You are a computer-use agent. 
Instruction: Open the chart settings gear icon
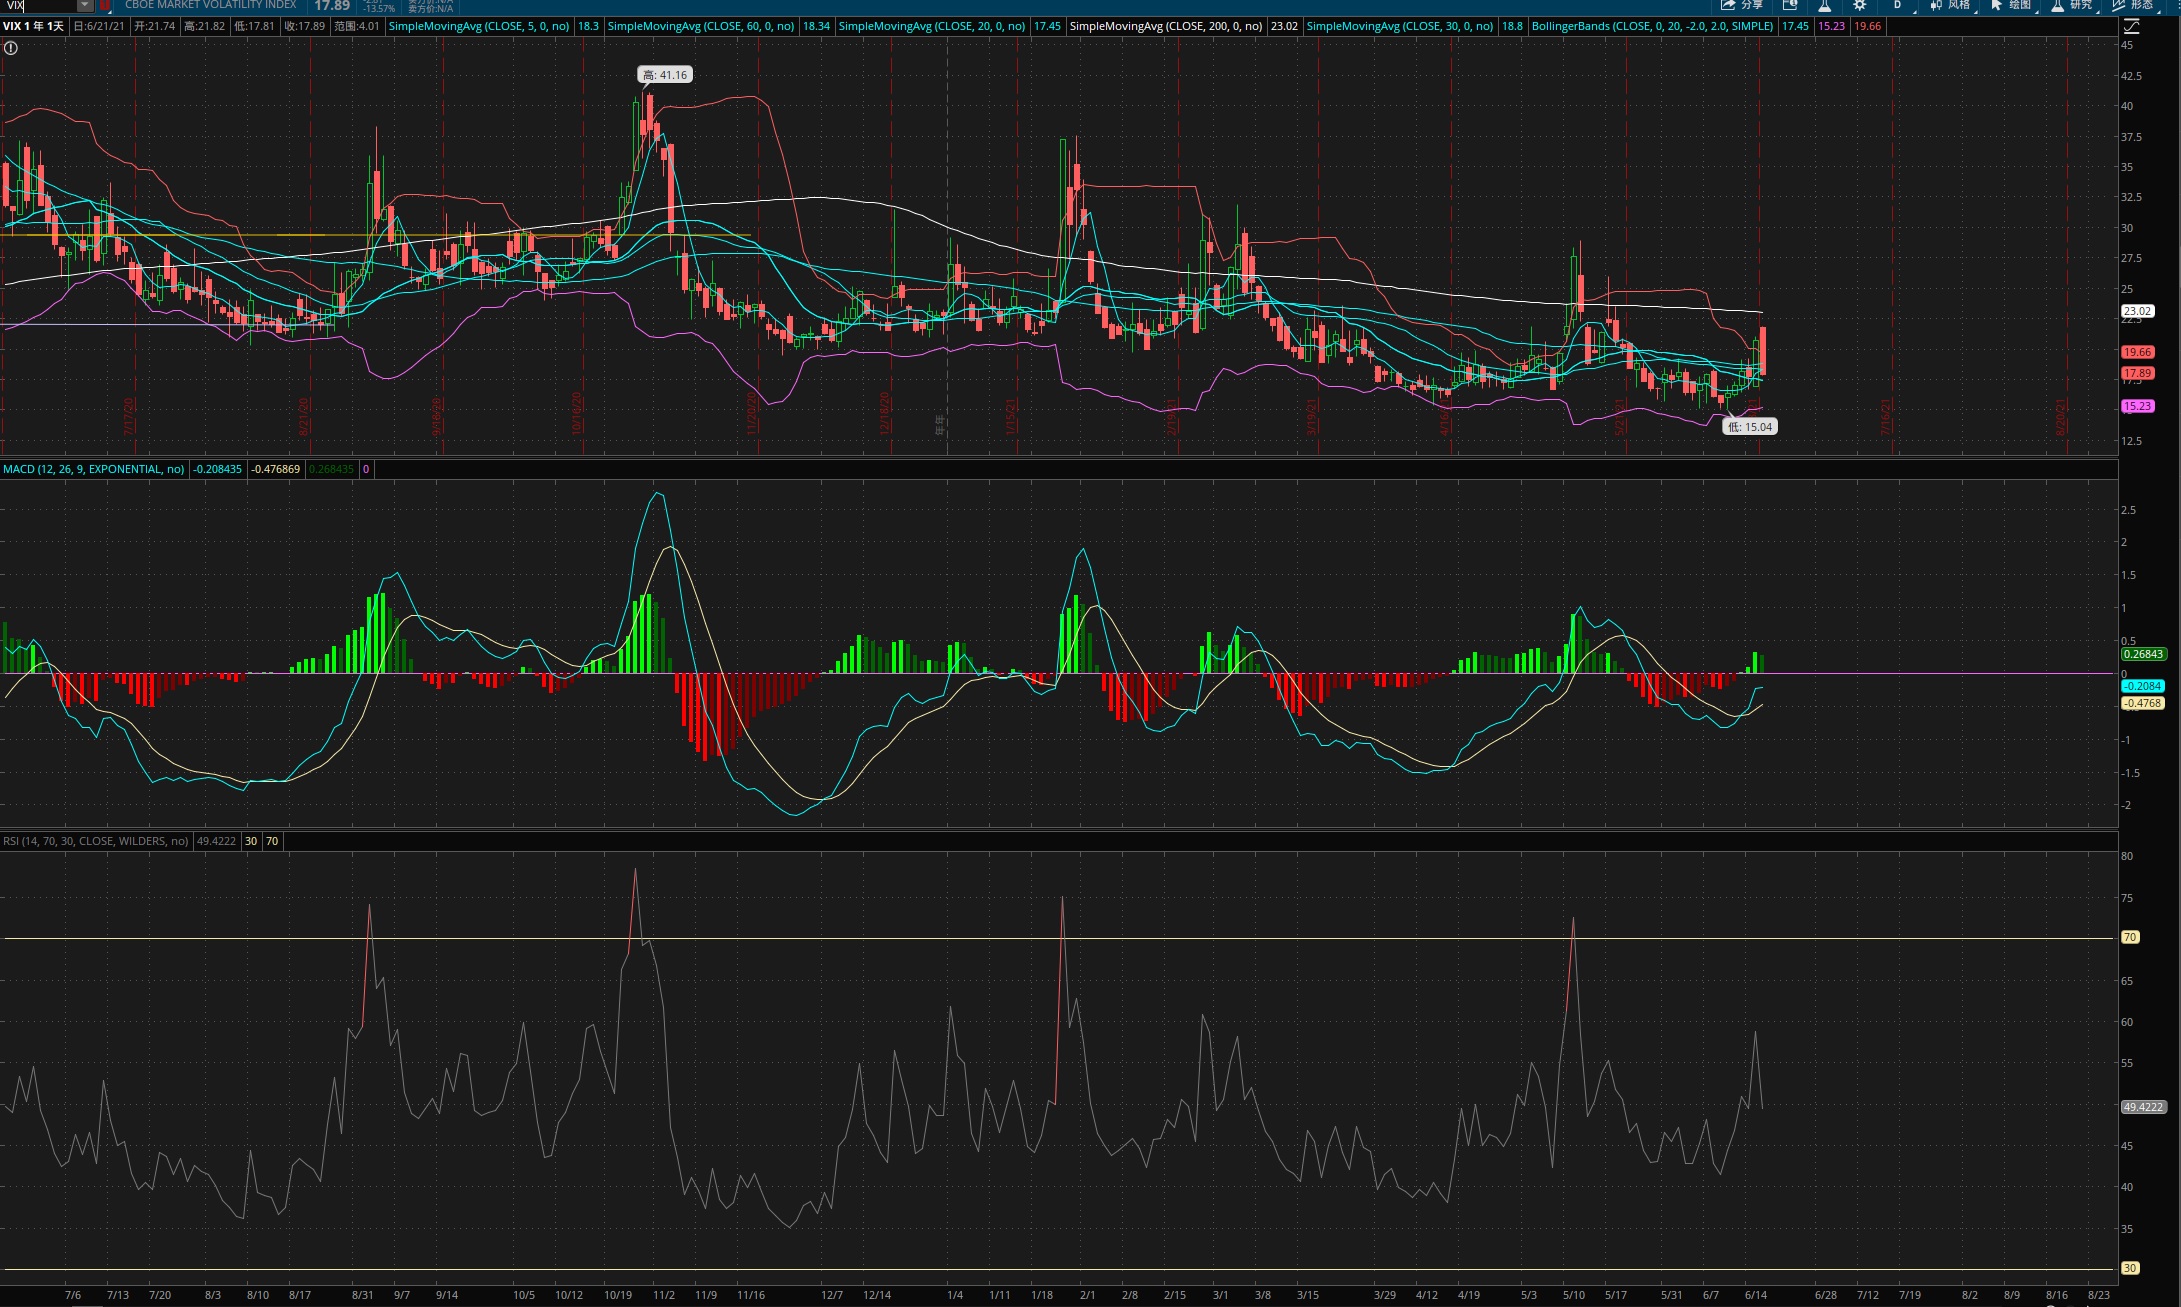[x=1859, y=5]
